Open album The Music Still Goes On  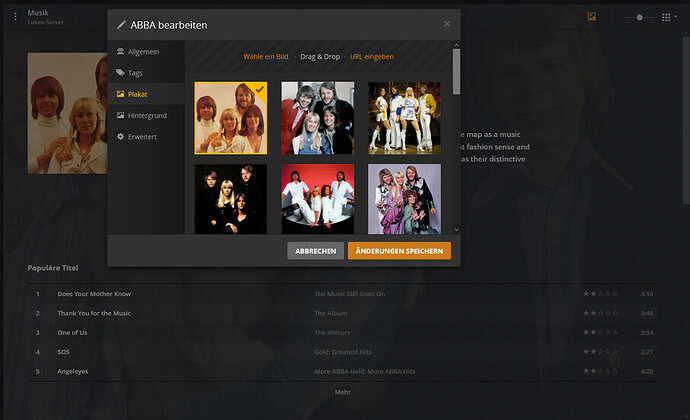(349, 294)
